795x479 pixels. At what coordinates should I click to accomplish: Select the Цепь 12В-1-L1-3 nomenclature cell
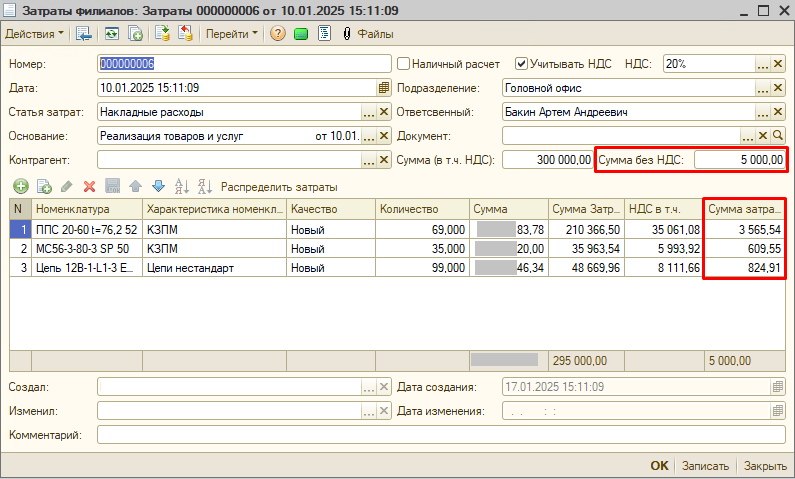pos(87,268)
